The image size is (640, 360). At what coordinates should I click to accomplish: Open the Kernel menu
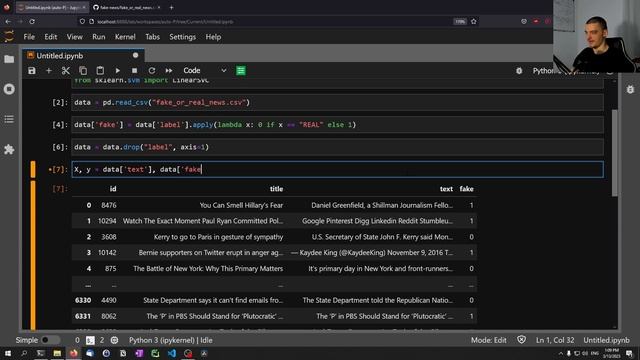point(125,37)
